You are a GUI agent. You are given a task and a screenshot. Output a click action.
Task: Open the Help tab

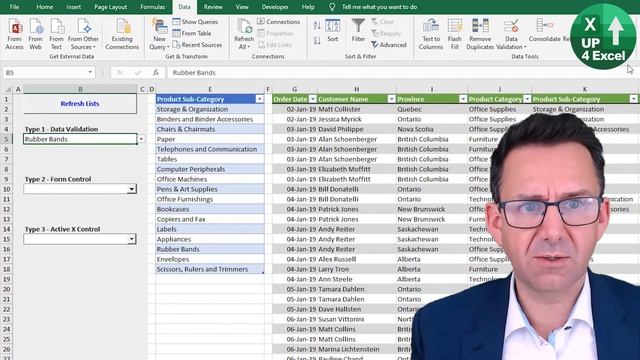[x=308, y=7]
